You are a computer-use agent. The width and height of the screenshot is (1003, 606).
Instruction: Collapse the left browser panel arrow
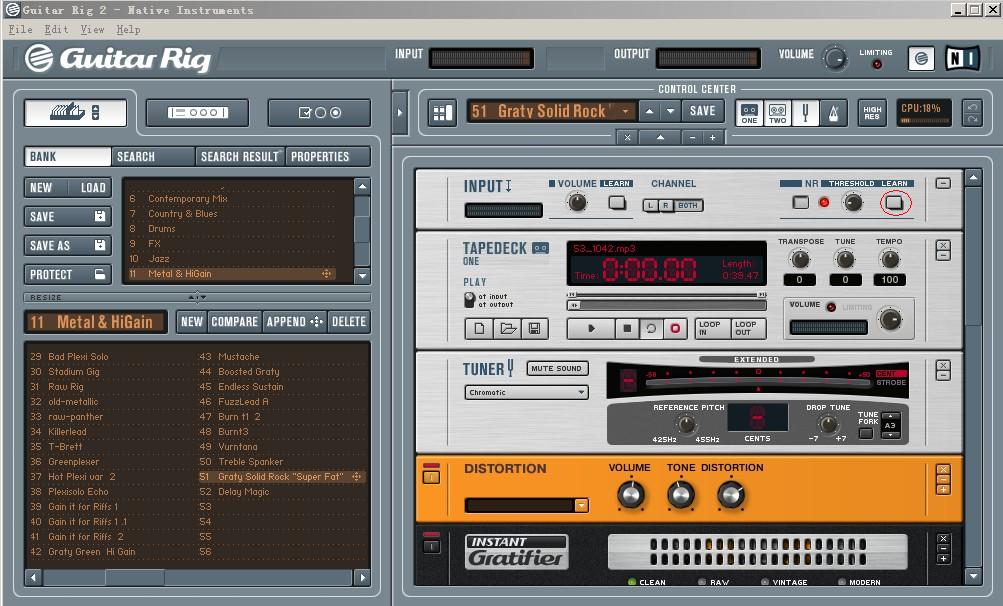400,113
